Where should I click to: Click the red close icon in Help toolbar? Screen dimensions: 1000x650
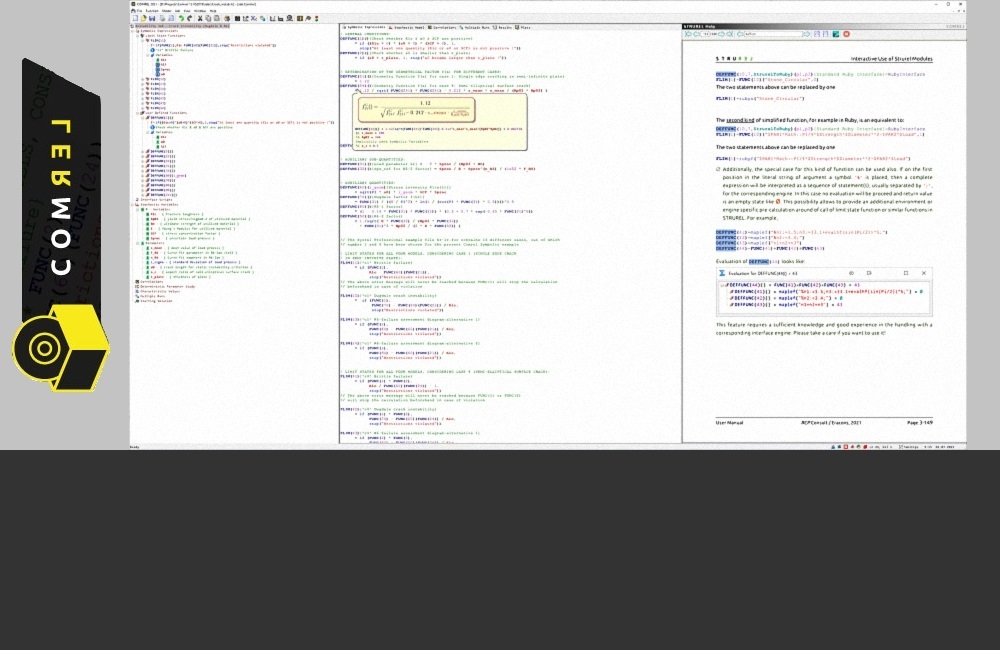tap(846, 34)
